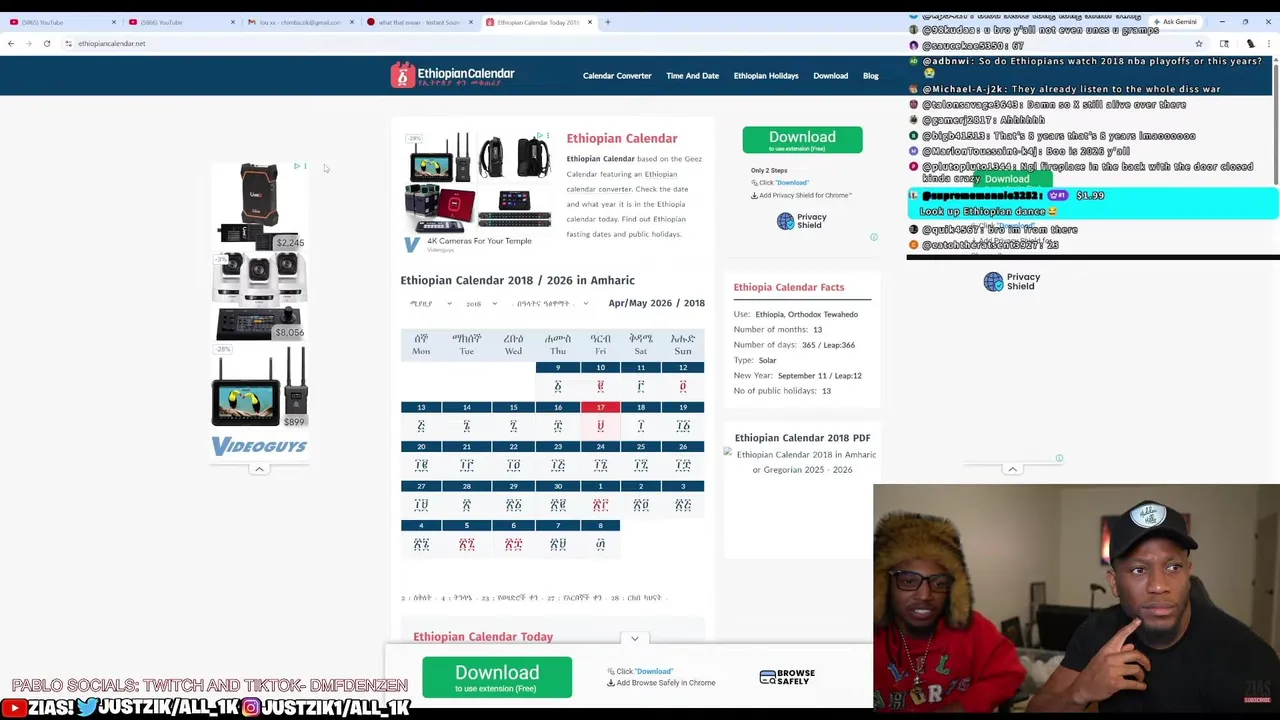
Task: Click the Videoguys logo in left ad
Action: click(259, 447)
